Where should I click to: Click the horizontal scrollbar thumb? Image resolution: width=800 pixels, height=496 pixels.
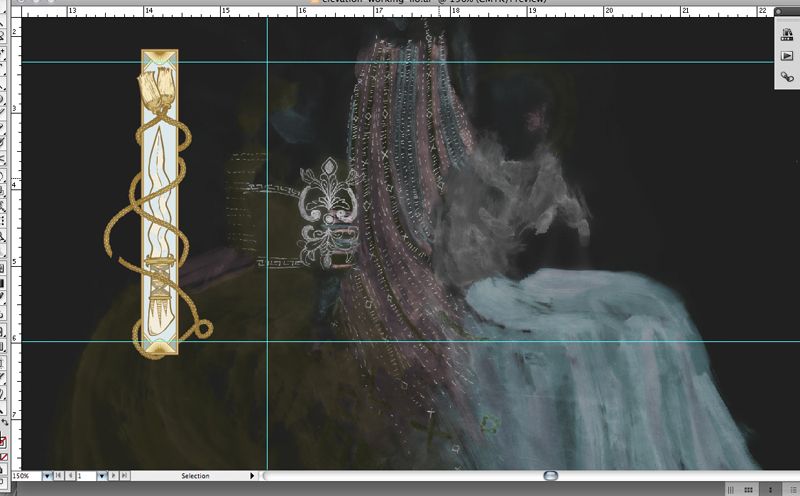point(550,475)
